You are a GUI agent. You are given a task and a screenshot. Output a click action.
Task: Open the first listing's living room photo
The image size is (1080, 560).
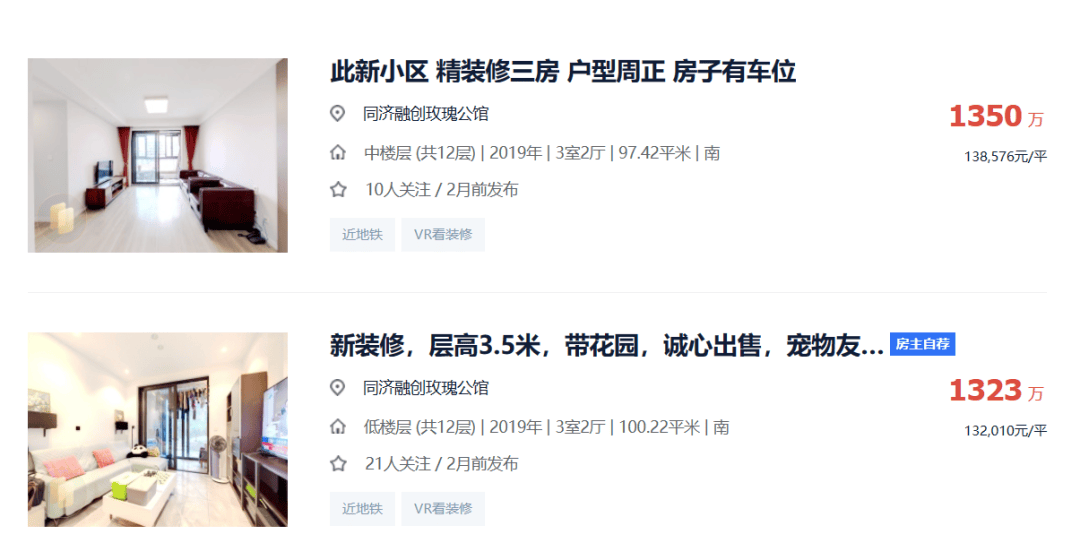coord(158,155)
